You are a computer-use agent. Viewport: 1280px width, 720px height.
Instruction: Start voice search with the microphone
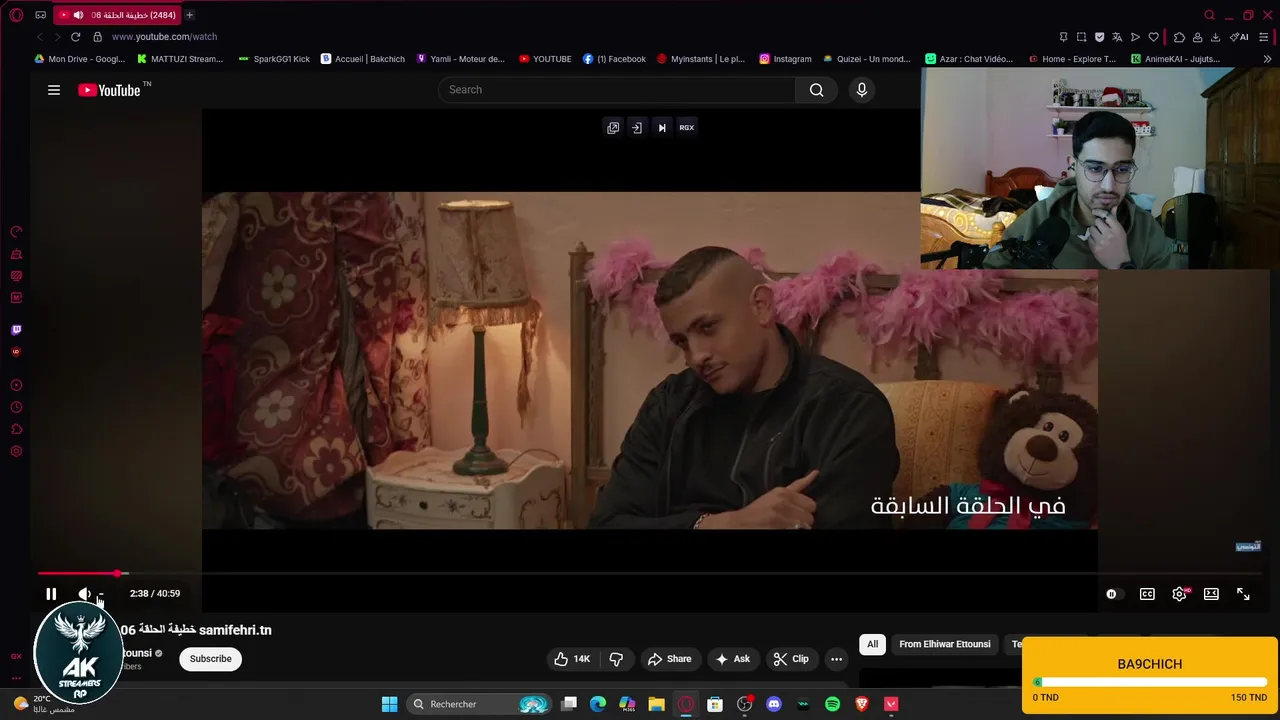[862, 90]
